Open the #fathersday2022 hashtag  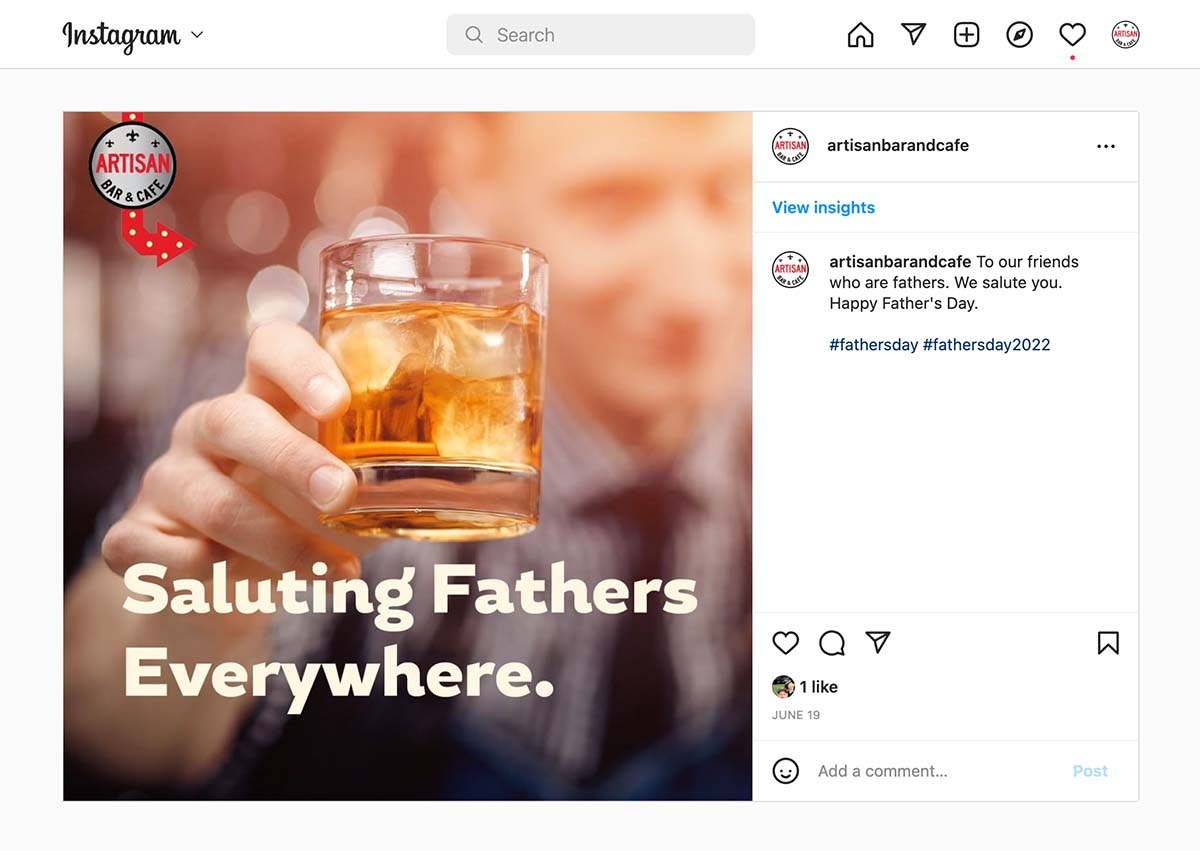click(x=986, y=344)
